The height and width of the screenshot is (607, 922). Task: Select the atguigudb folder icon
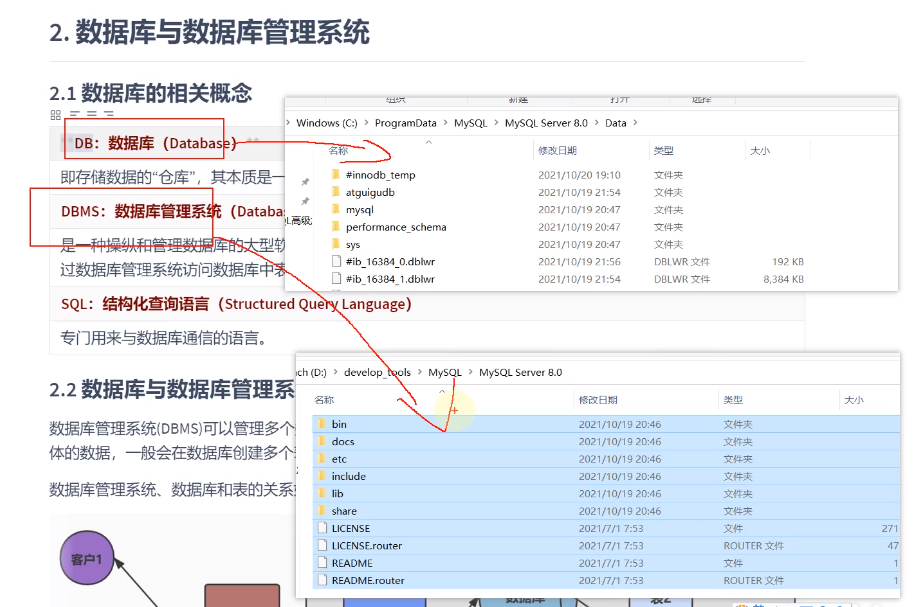click(336, 192)
